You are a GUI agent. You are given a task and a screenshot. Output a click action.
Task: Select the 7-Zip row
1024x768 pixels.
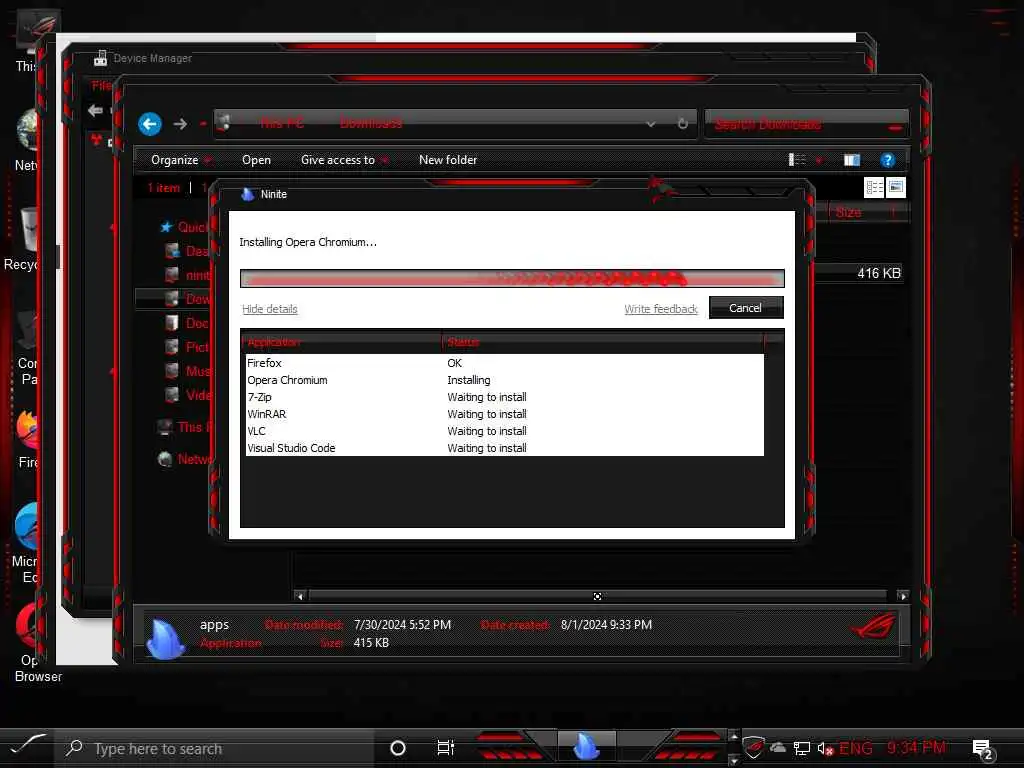504,397
